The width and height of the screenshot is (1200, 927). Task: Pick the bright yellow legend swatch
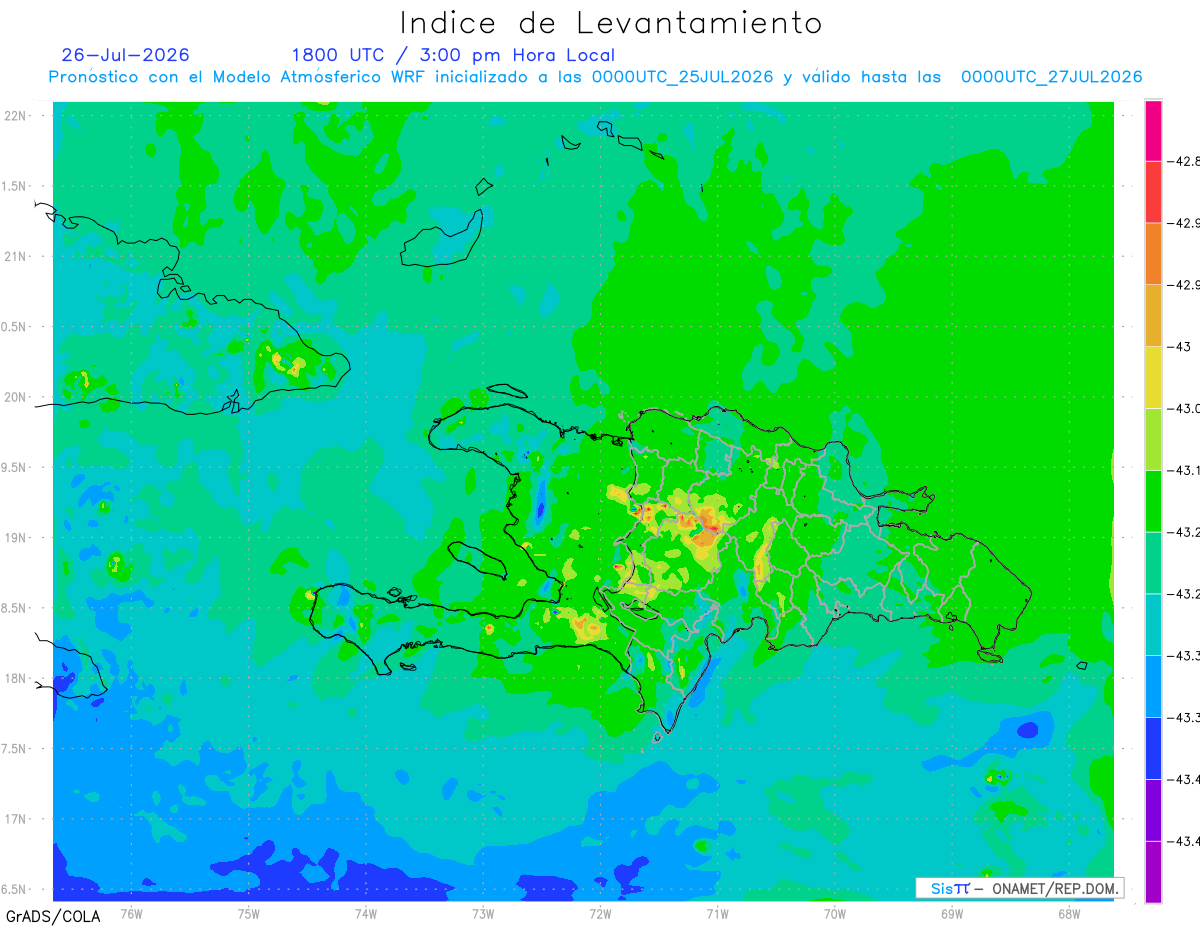1153,377
